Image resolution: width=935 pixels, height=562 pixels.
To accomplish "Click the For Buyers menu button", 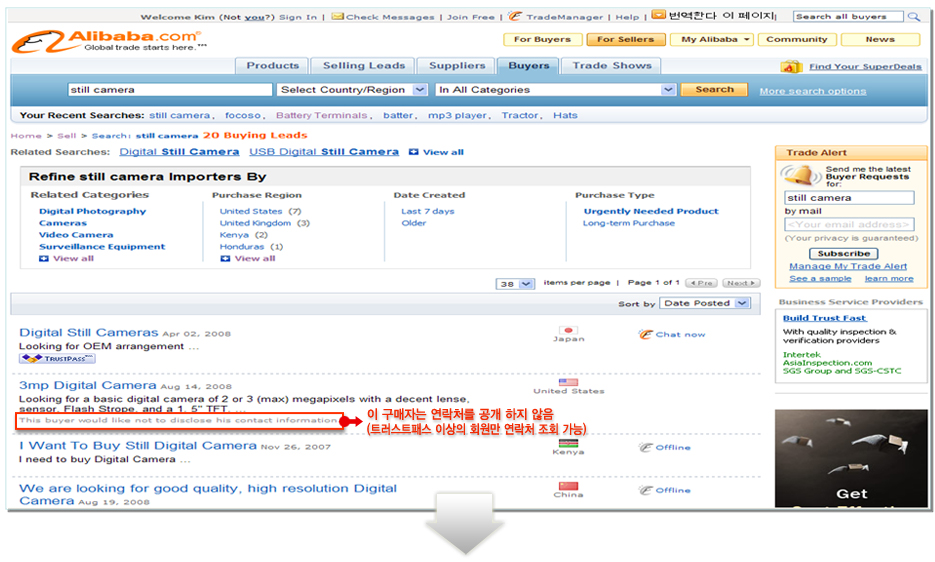I will pyautogui.click(x=542, y=39).
